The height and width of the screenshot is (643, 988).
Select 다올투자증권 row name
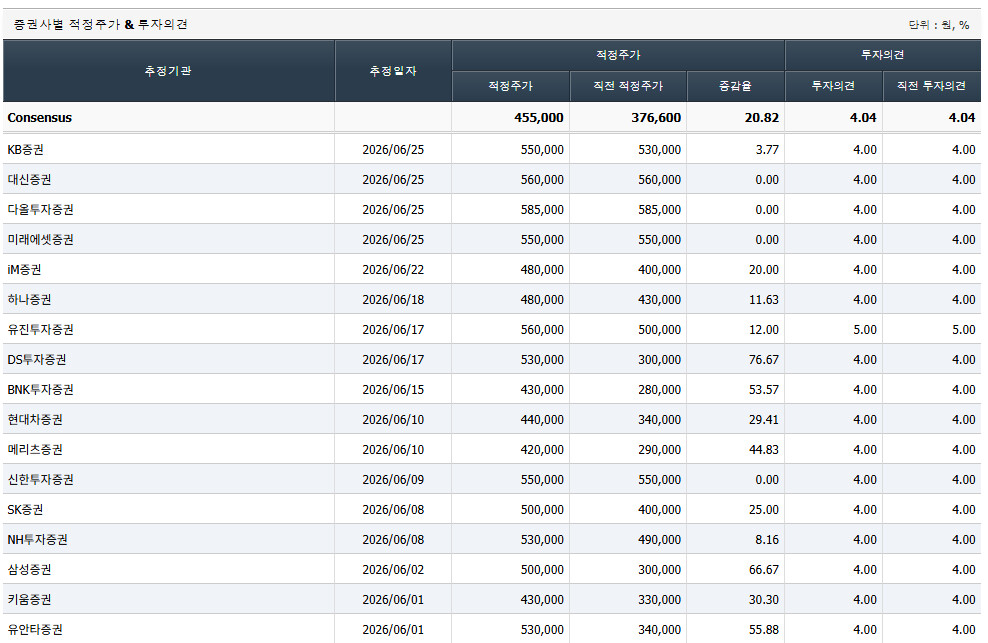tap(40, 210)
